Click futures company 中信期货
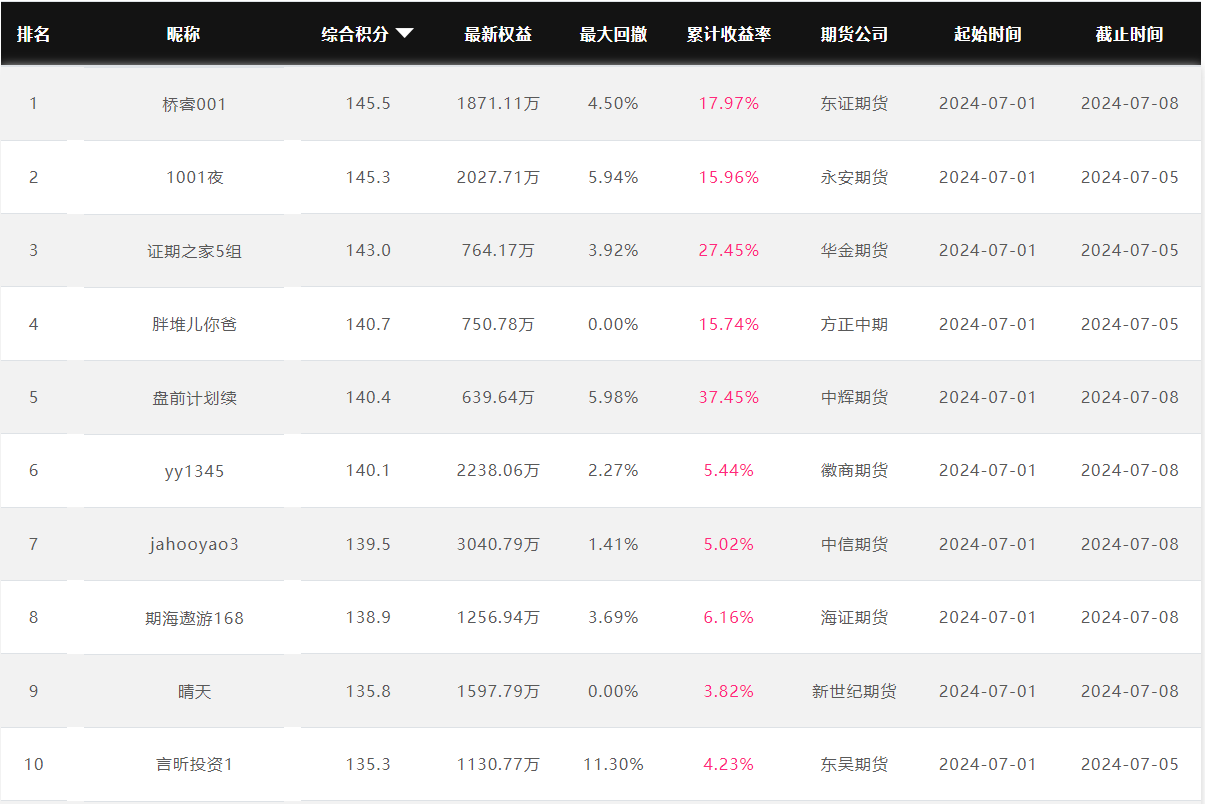The image size is (1205, 804). [854, 544]
